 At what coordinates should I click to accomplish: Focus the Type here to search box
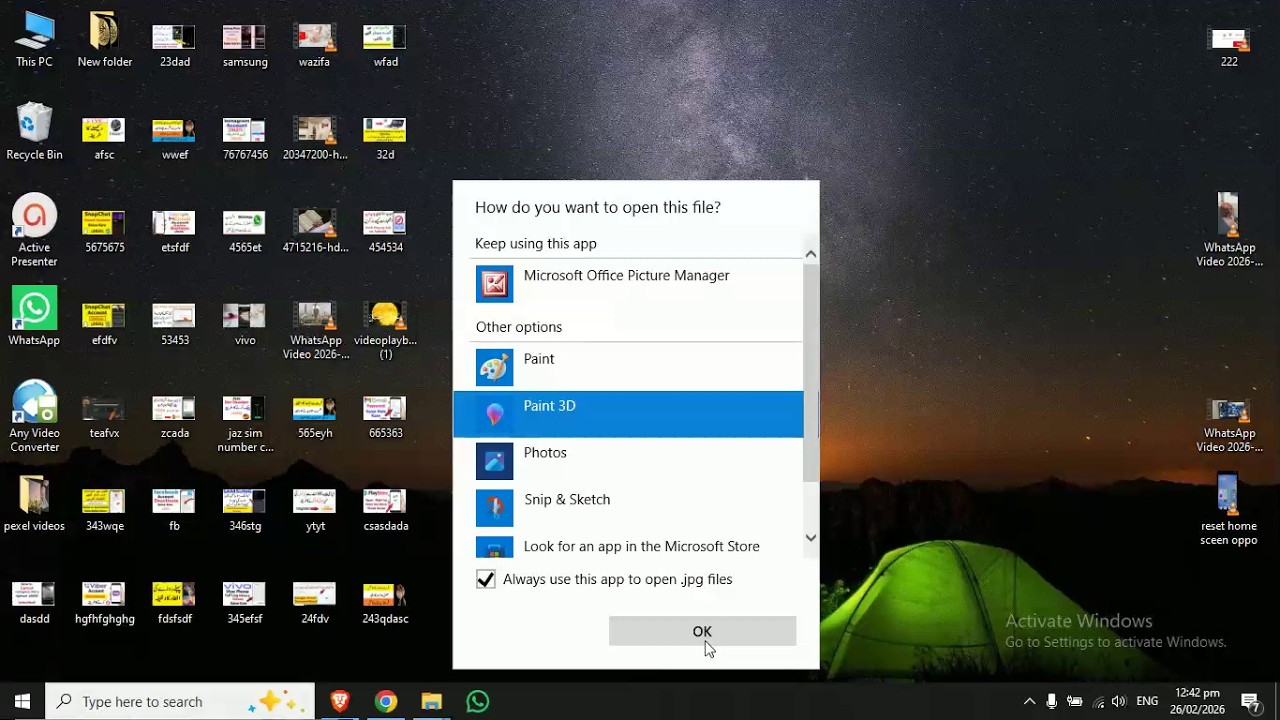tap(180, 701)
